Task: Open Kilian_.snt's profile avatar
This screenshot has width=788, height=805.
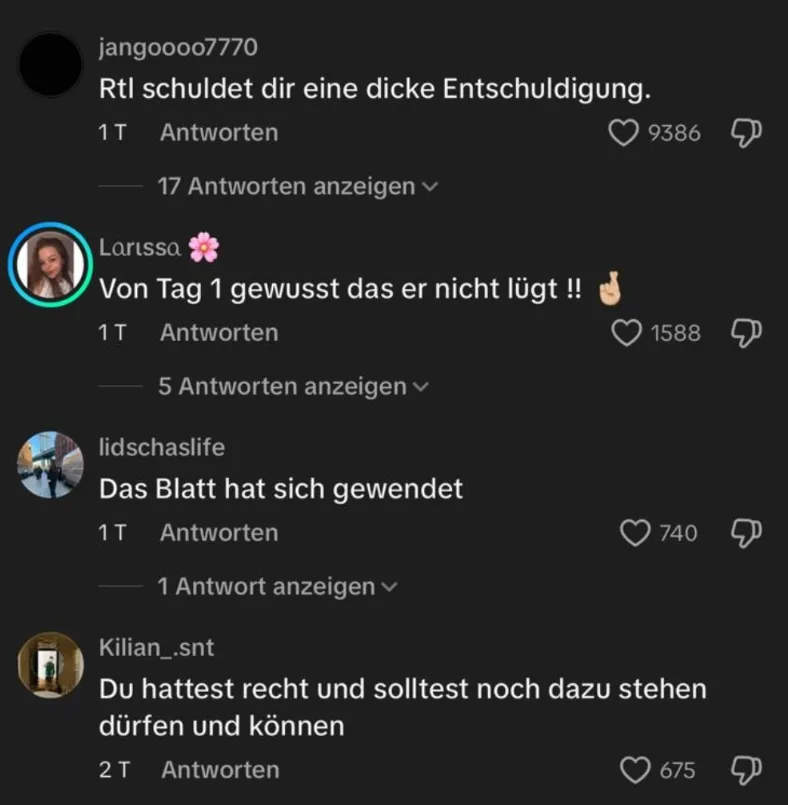Action: (50, 665)
